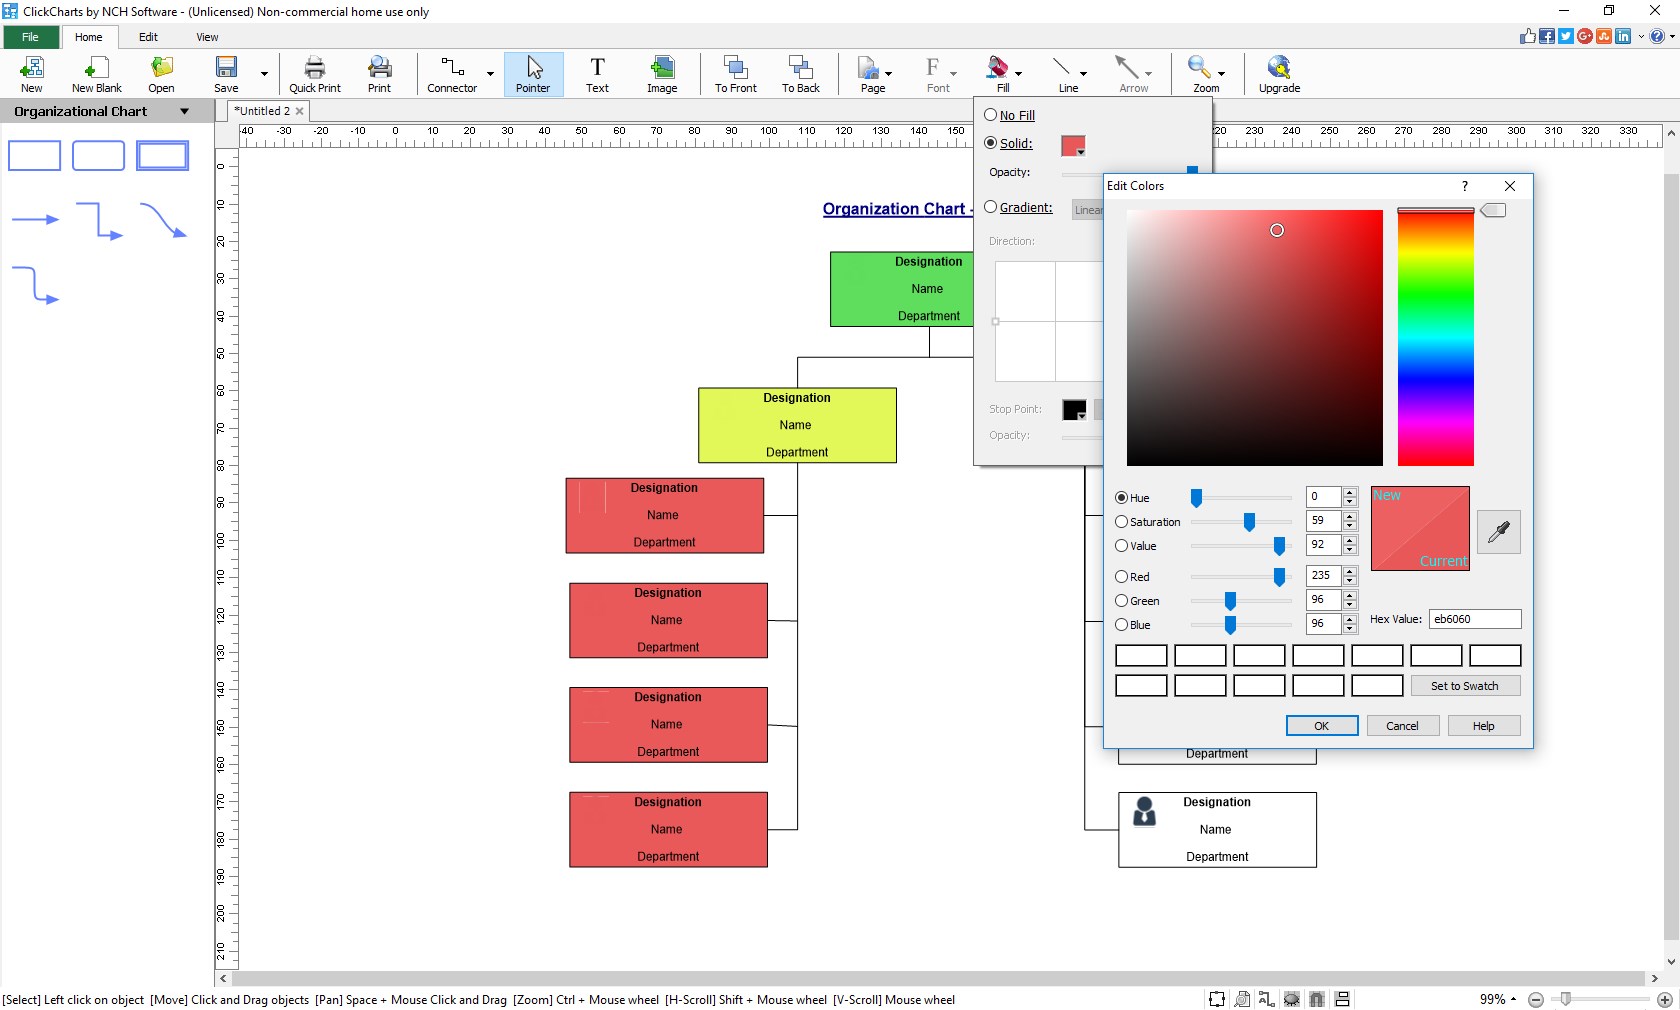1680x1010 pixels.
Task: Select the Pointer tool
Action: [533, 74]
